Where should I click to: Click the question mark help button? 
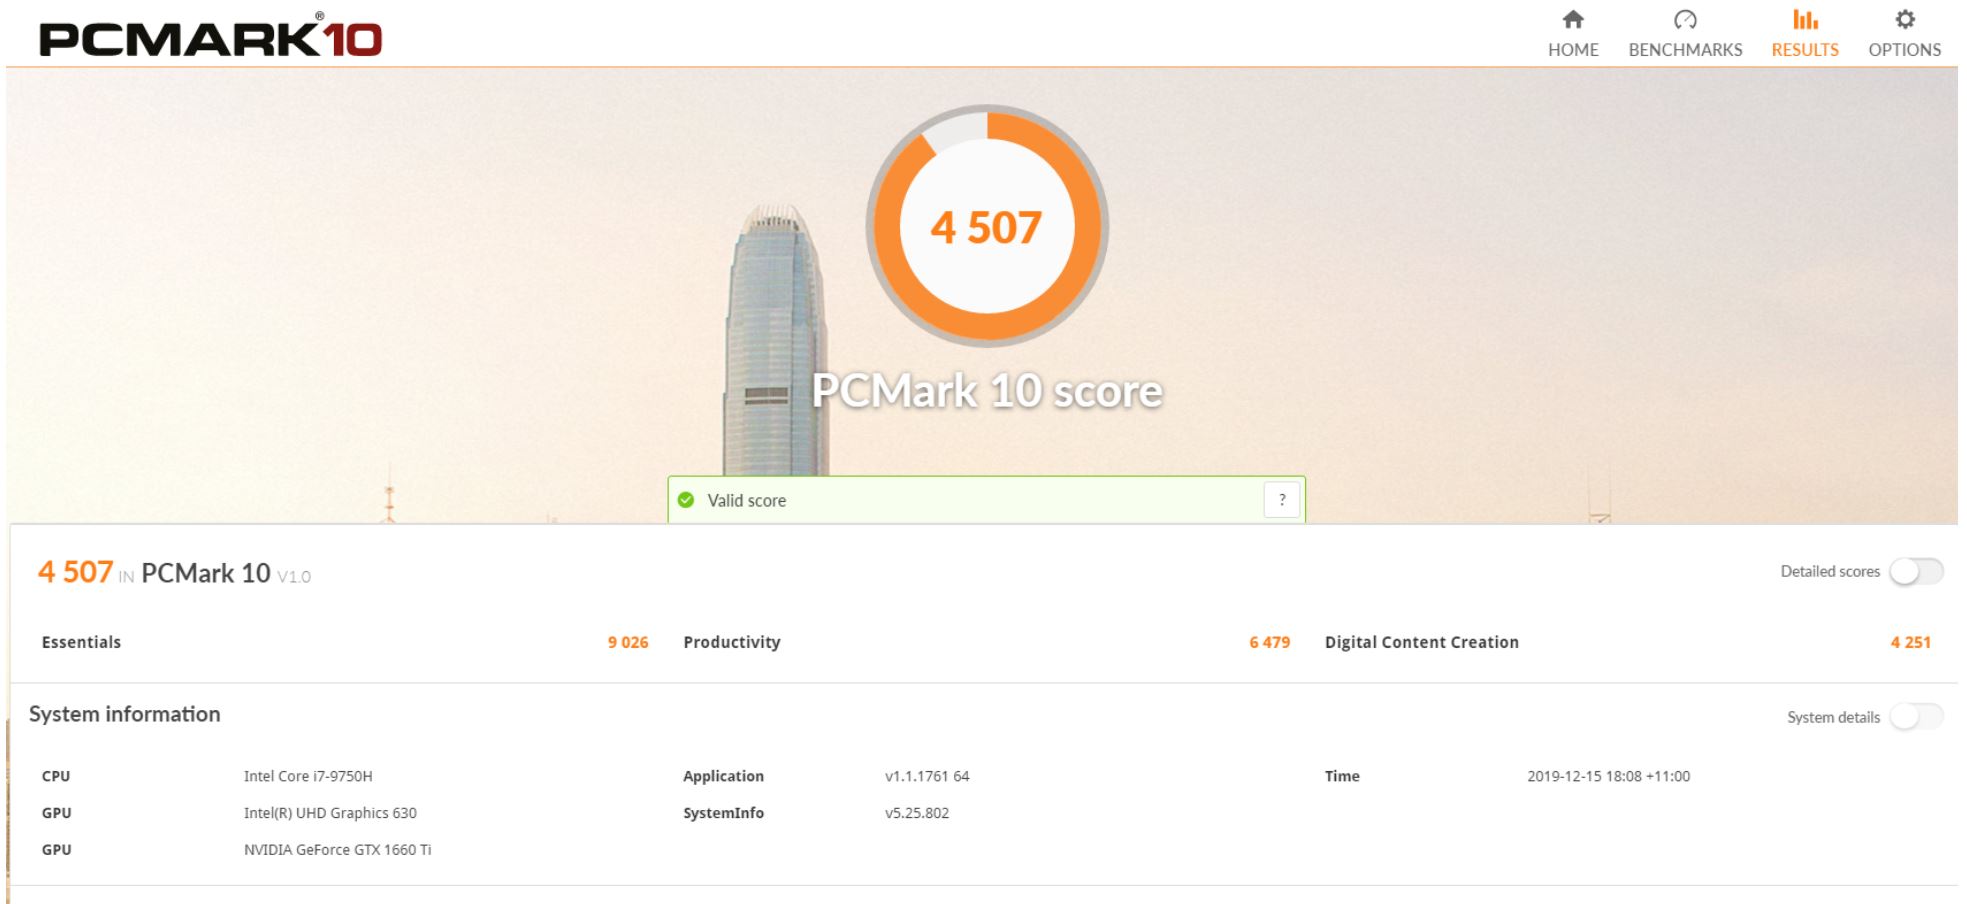point(1282,500)
